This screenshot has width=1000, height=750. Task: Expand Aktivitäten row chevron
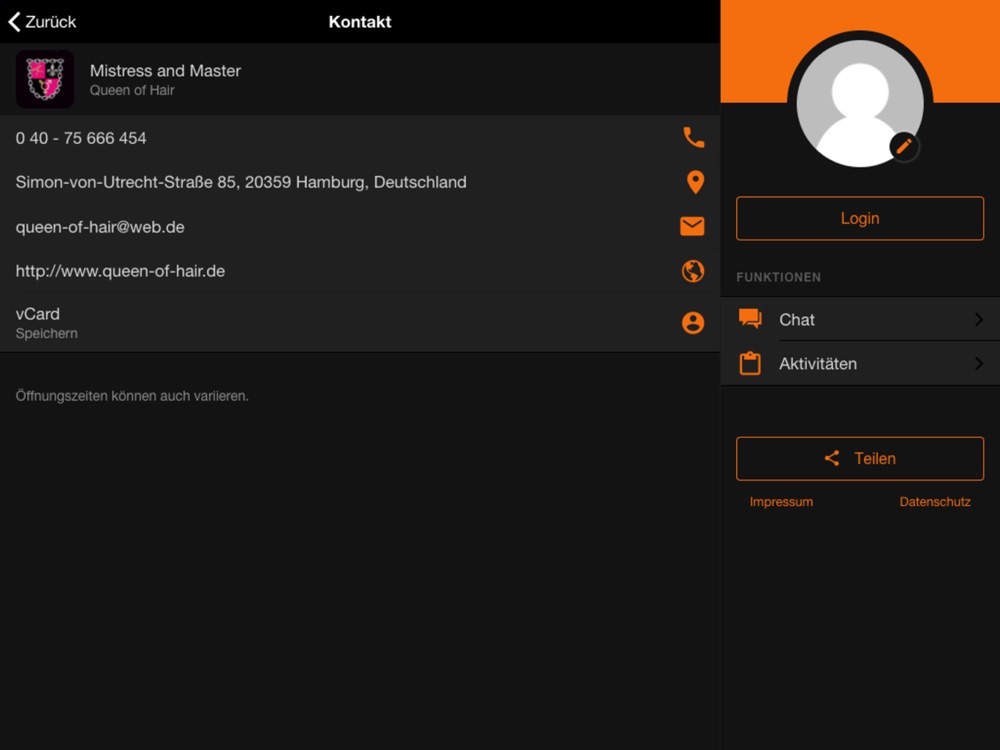[x=979, y=364]
